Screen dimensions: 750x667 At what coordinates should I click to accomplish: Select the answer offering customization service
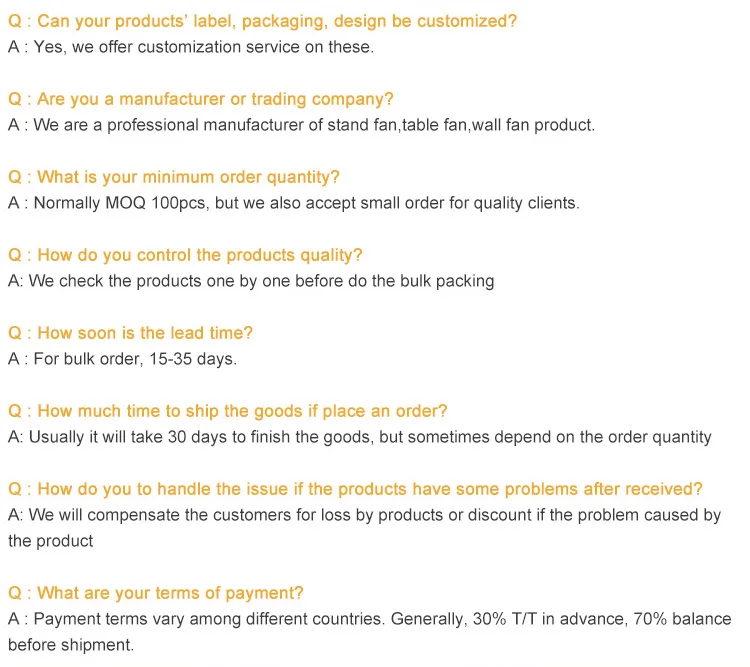tap(190, 47)
